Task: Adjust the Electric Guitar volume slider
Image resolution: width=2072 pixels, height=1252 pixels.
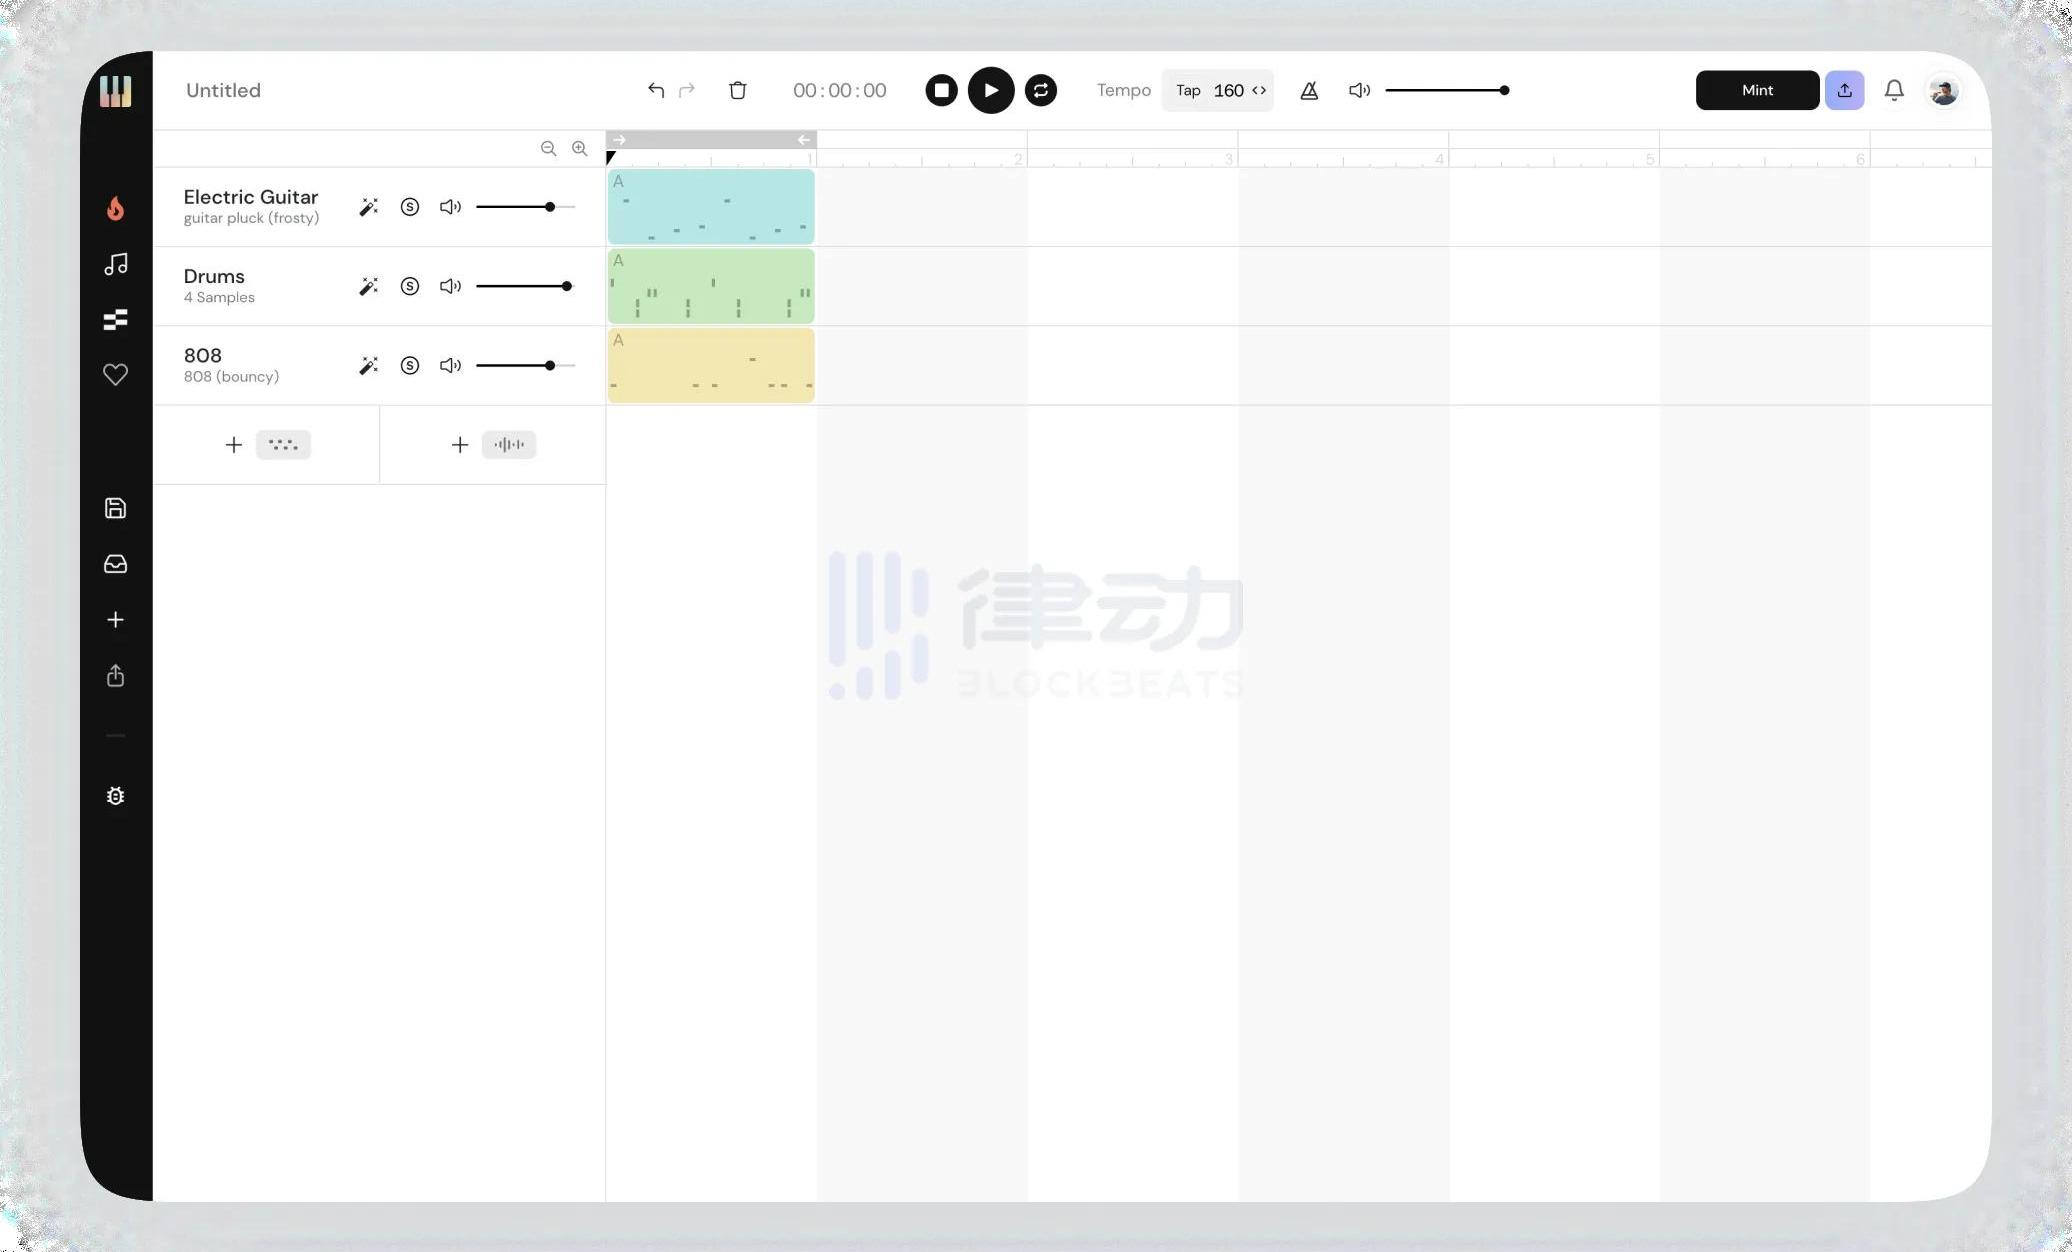Action: (x=549, y=207)
